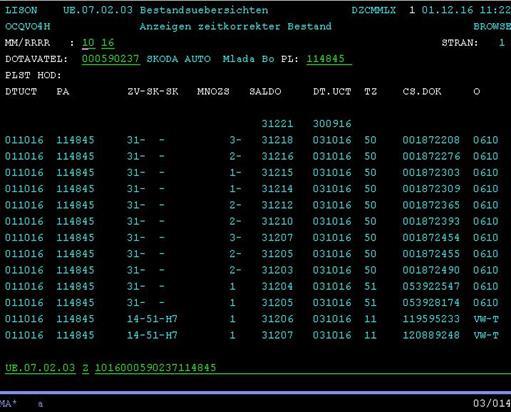This screenshot has height=412, width=511.
Task: Select document number 001872490
Action: [431, 270]
